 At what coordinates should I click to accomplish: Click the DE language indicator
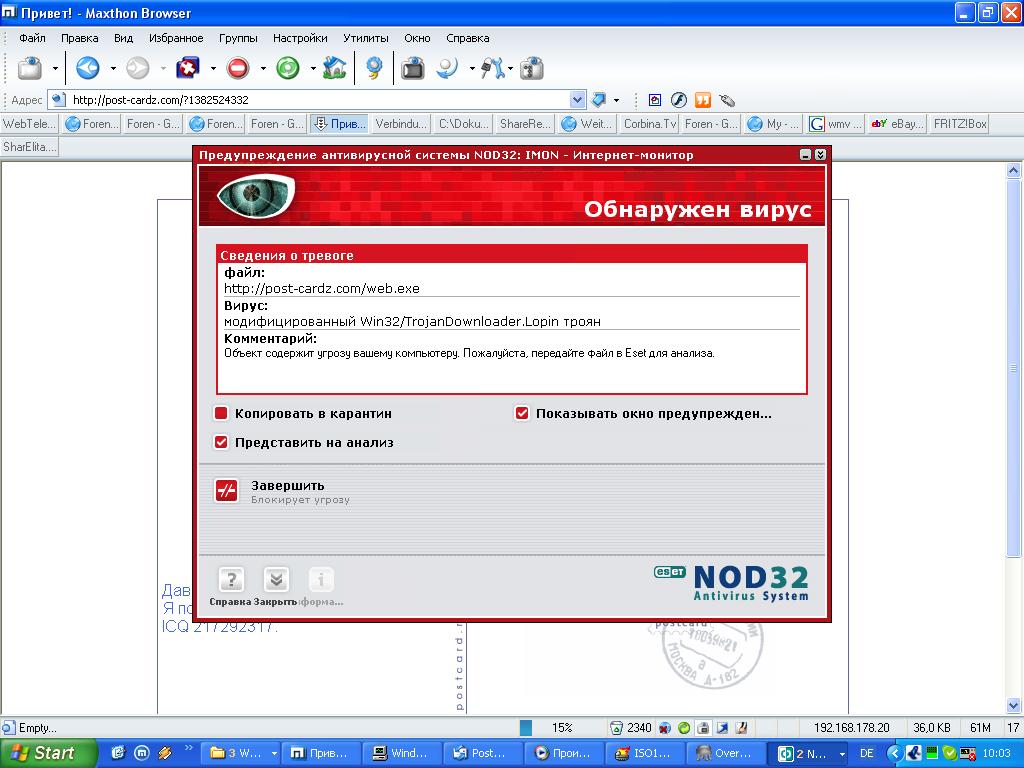click(x=867, y=753)
